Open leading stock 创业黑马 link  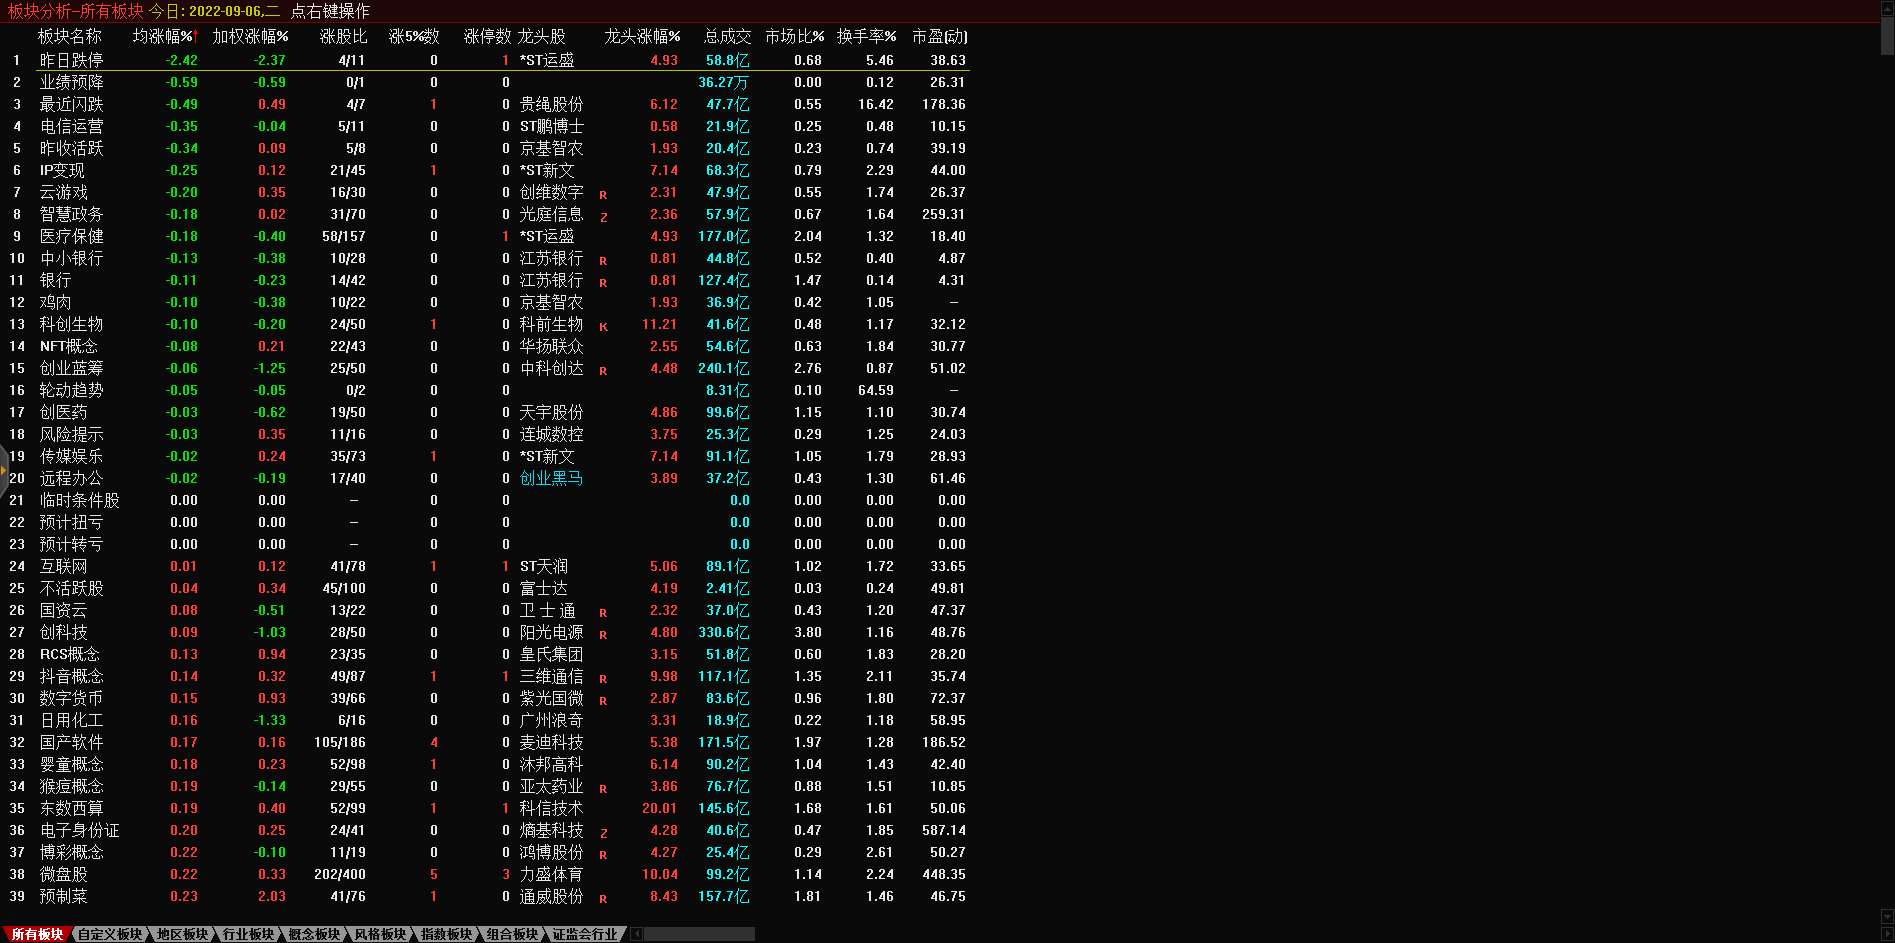pyautogui.click(x=551, y=478)
